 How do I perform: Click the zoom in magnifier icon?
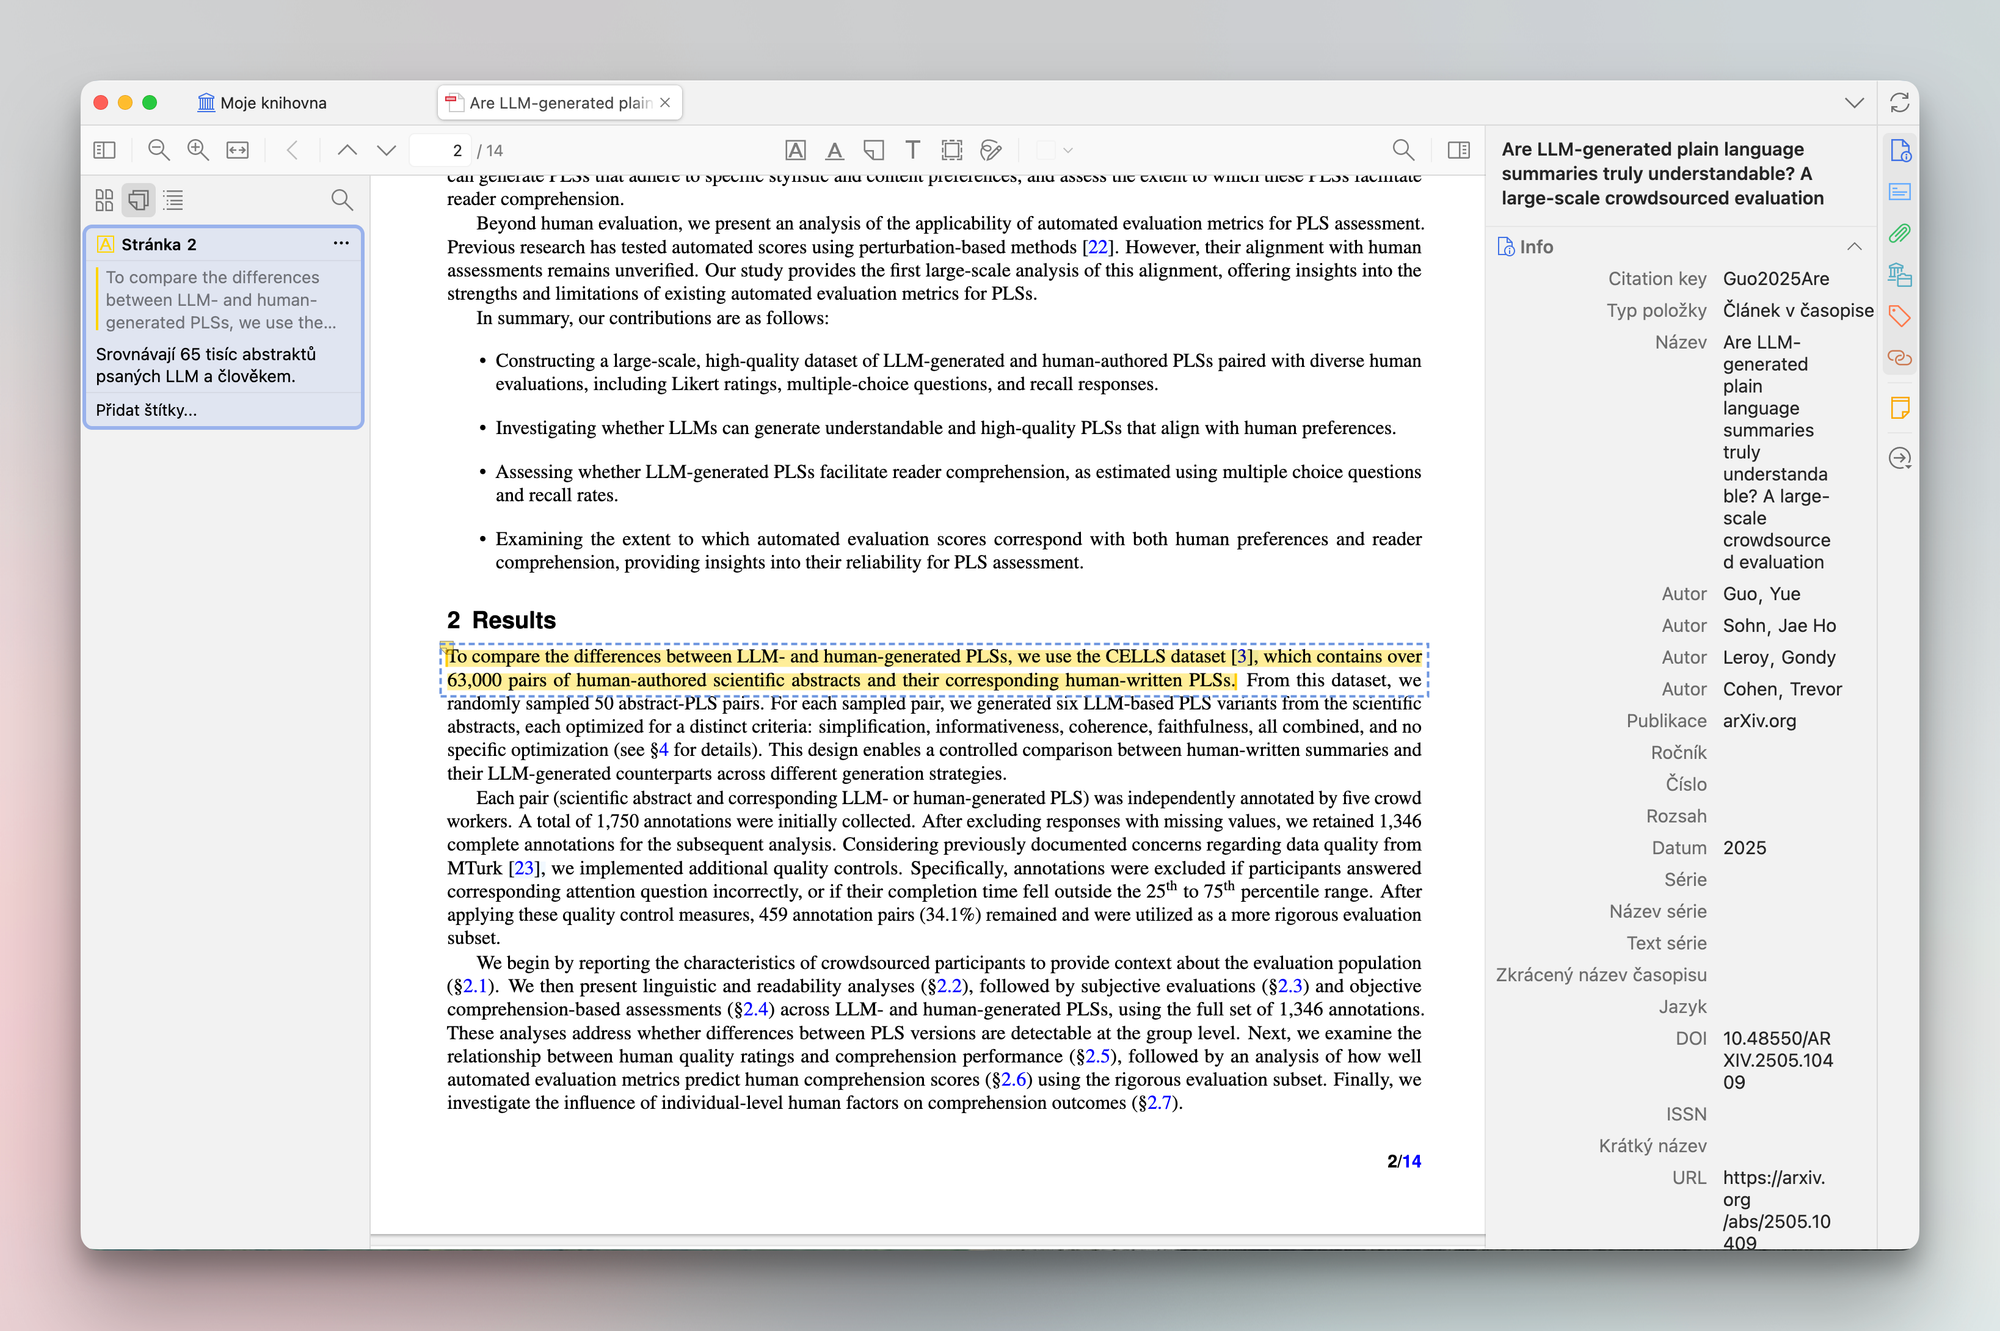pos(198,150)
